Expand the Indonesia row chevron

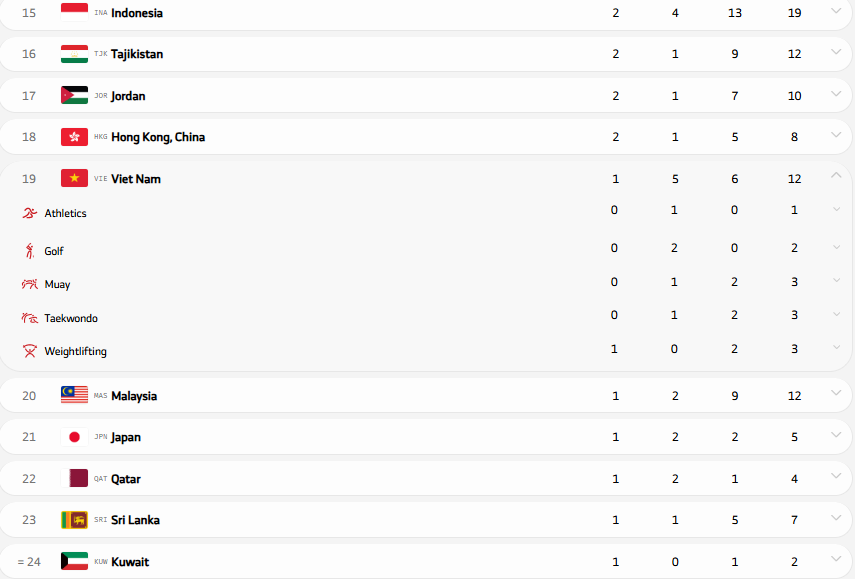pyautogui.click(x=836, y=11)
